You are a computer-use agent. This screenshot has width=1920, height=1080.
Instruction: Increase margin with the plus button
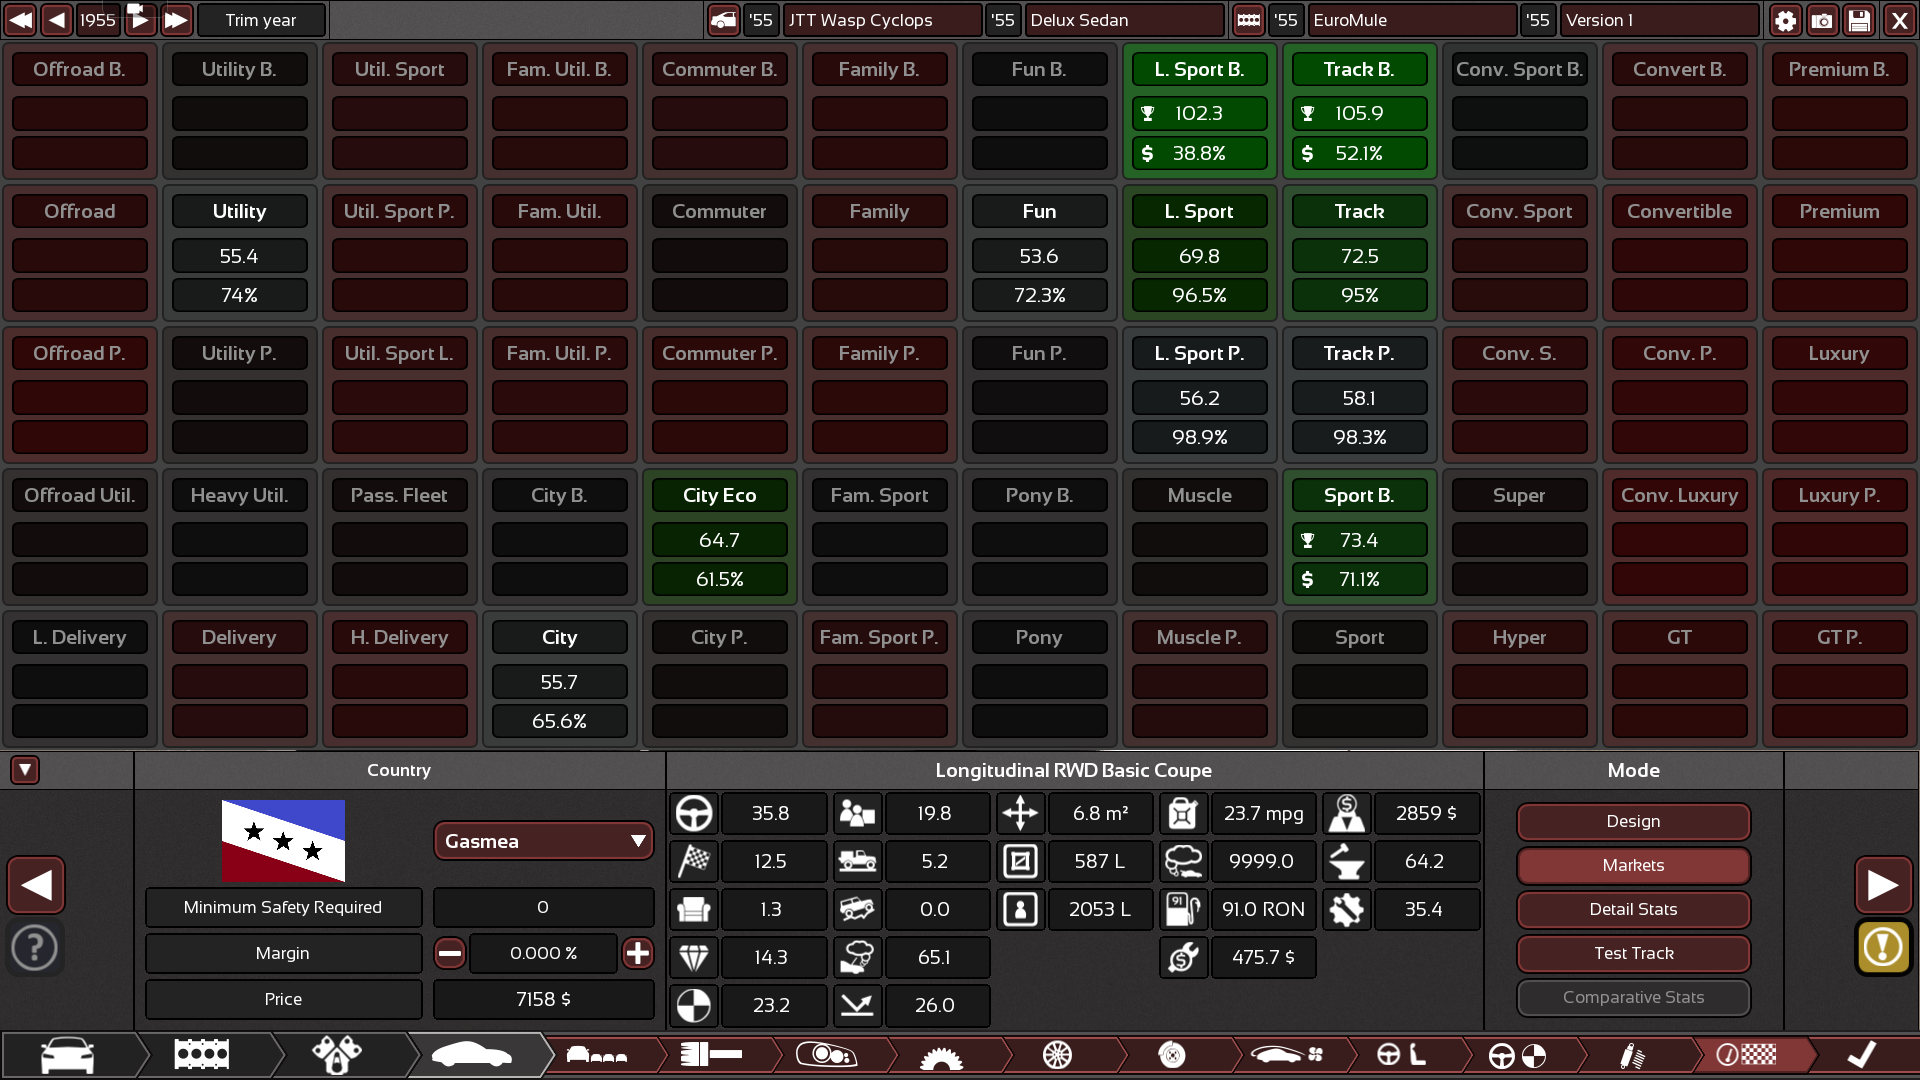point(638,953)
